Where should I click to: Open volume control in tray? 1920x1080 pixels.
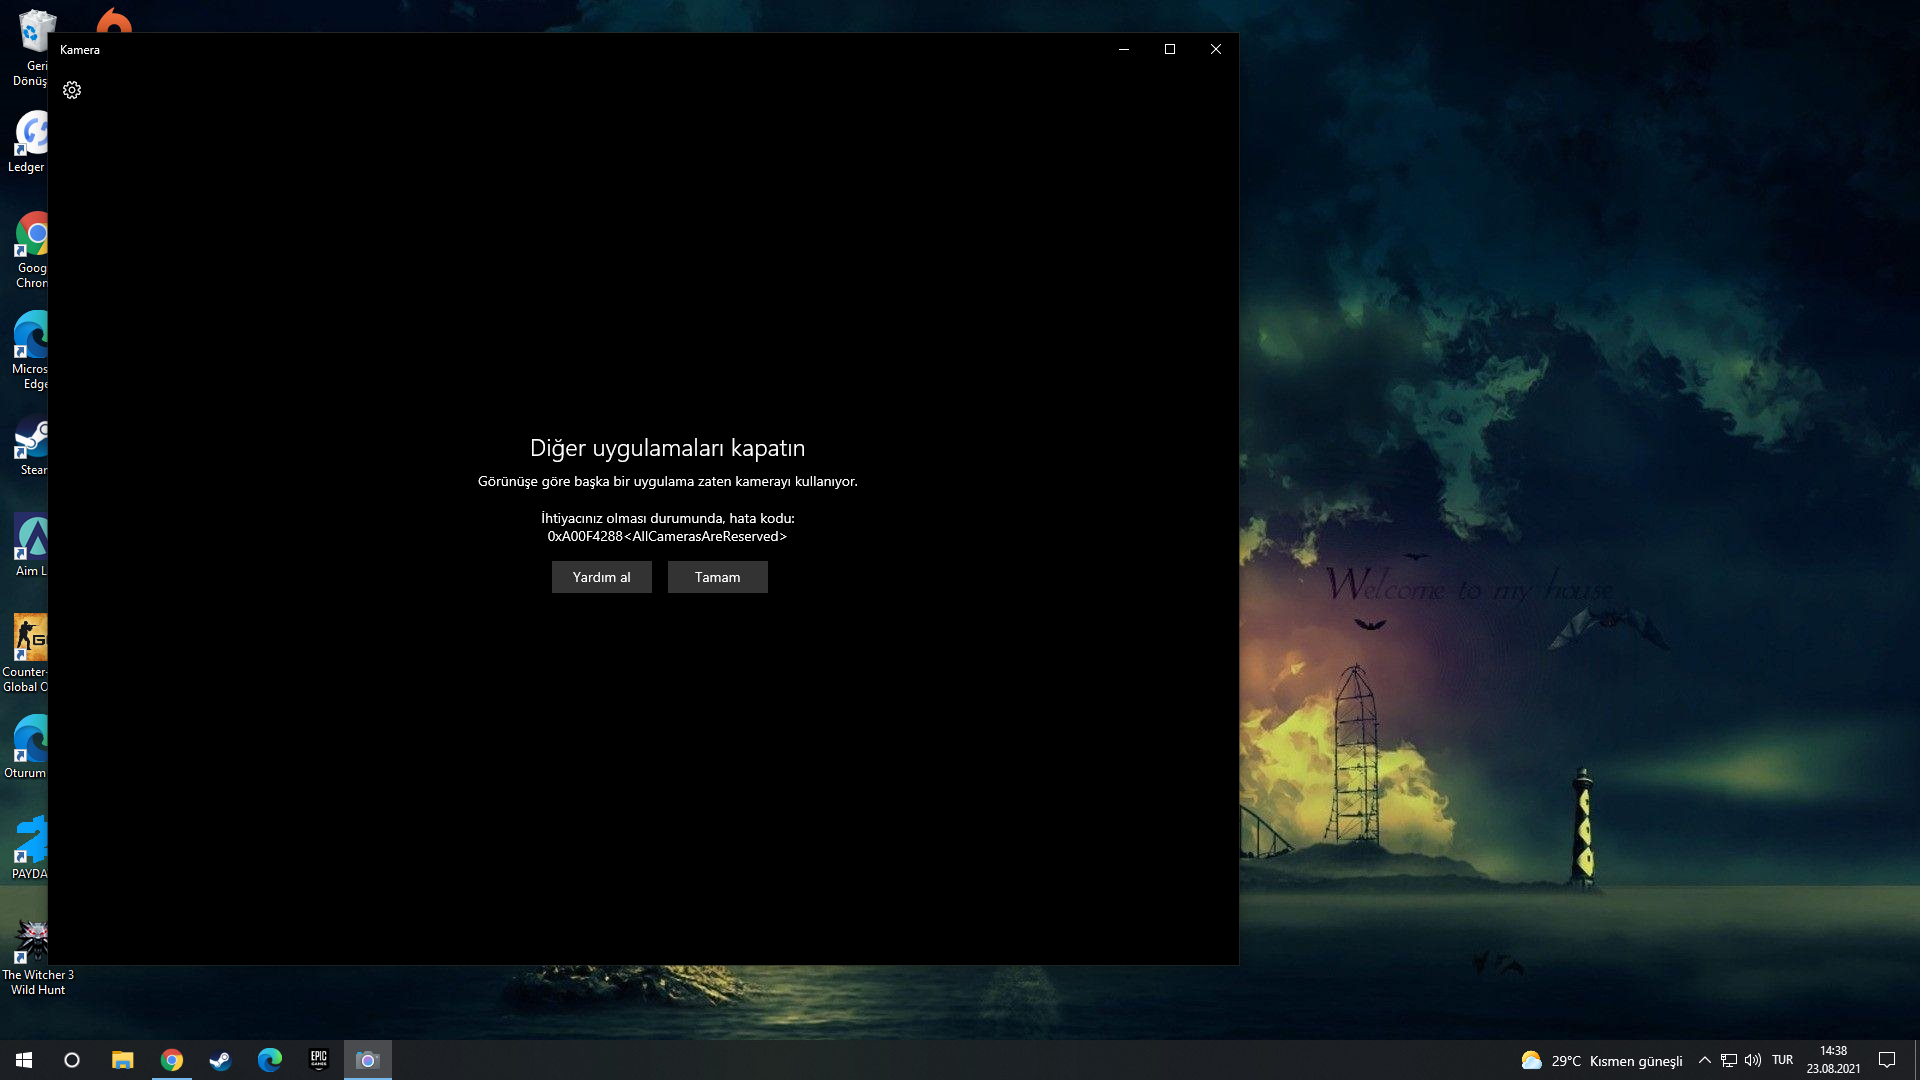pos(1753,1060)
